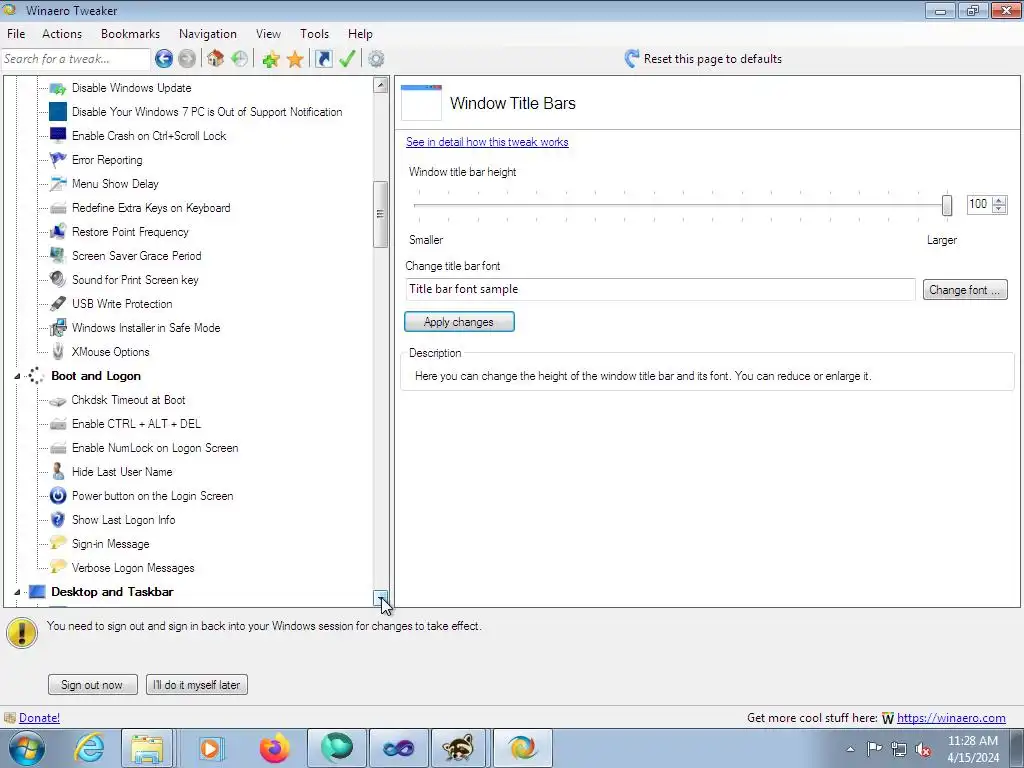Click the Power button on Login Screen icon
Image resolution: width=1024 pixels, height=768 pixels.
click(x=58, y=496)
